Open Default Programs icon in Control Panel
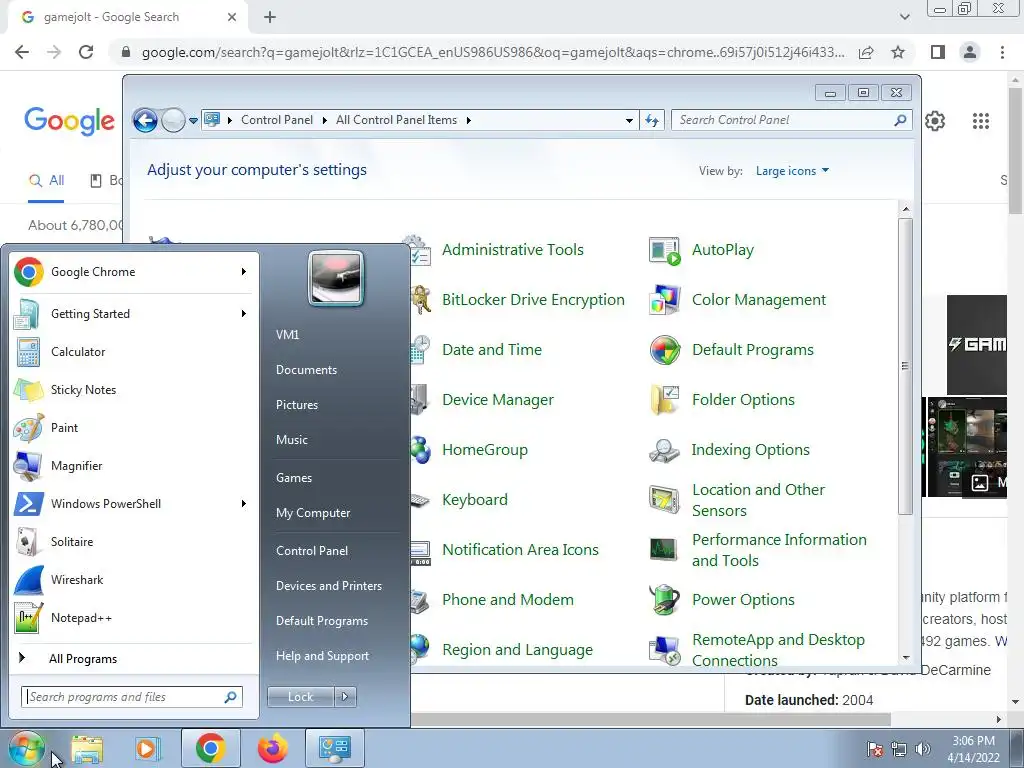This screenshot has height=768, width=1024. (x=665, y=350)
